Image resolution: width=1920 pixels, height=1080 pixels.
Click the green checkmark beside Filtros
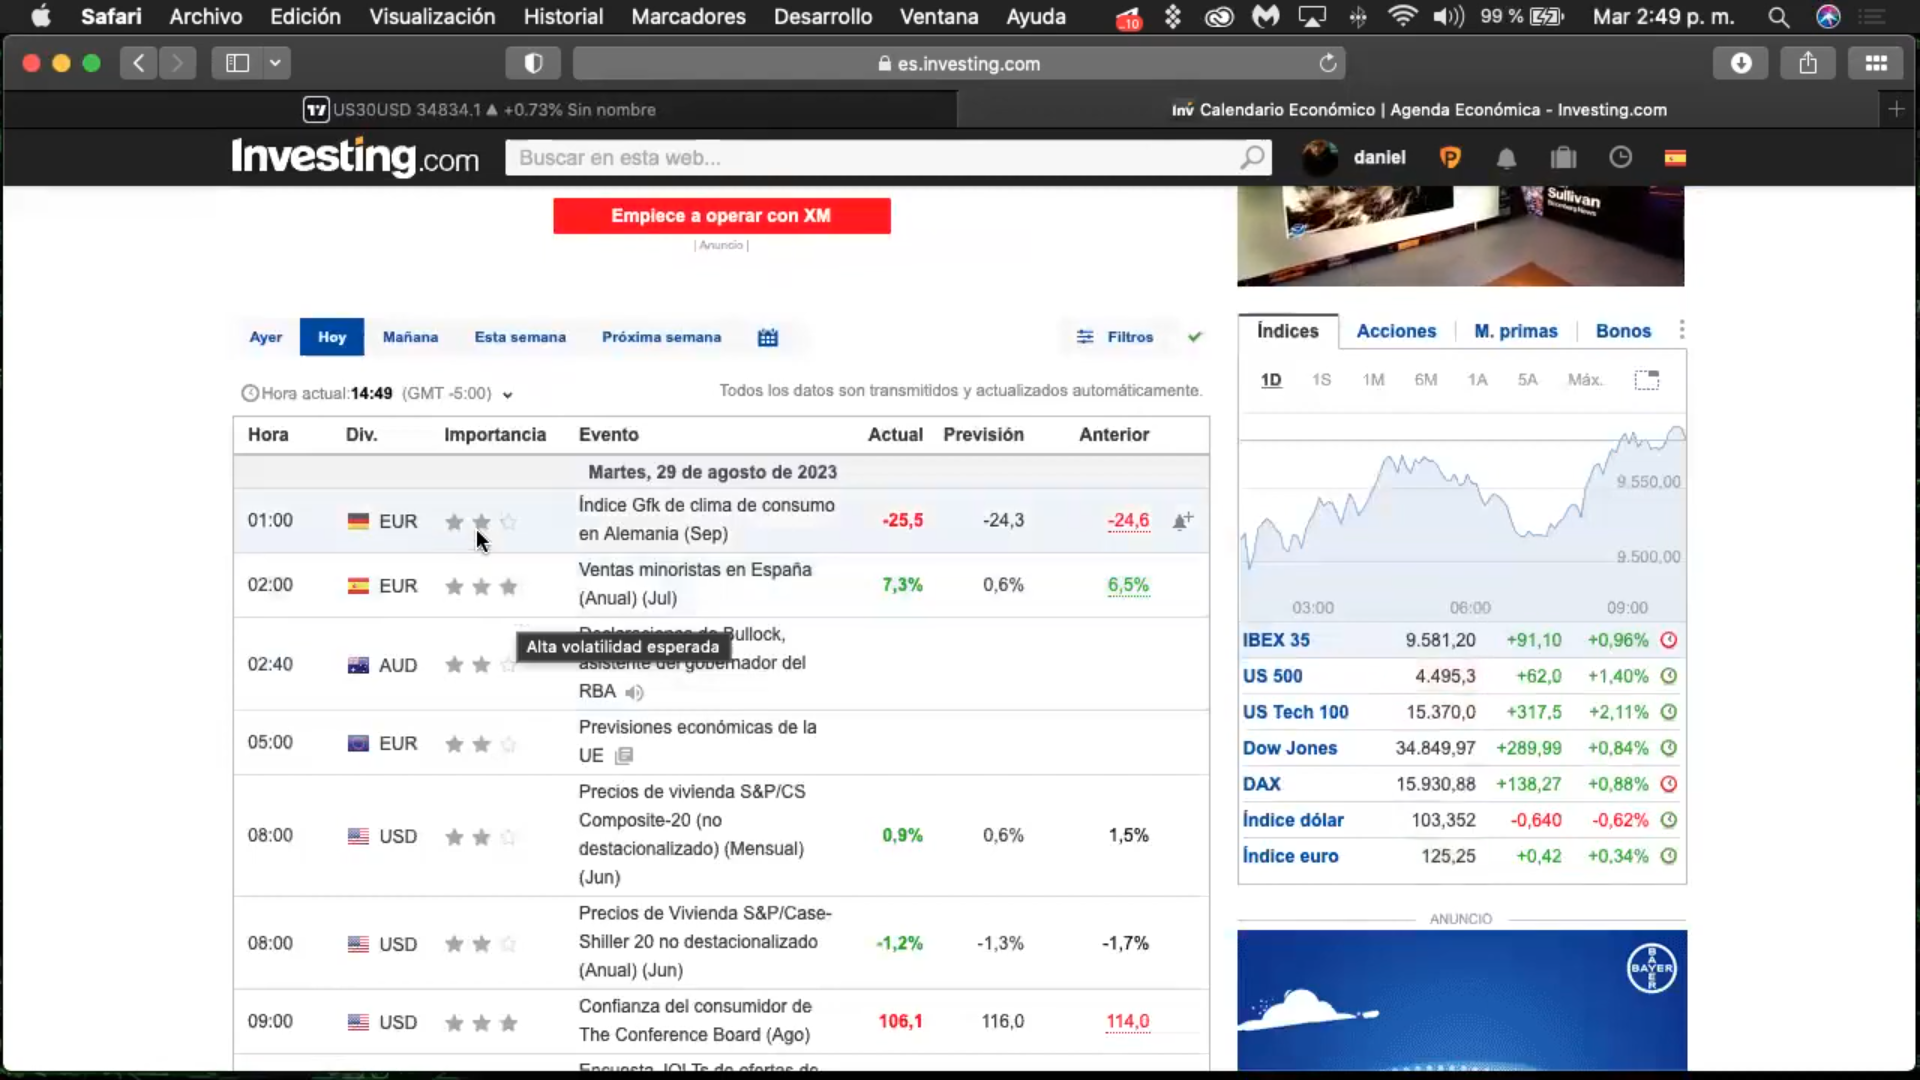click(x=1195, y=338)
